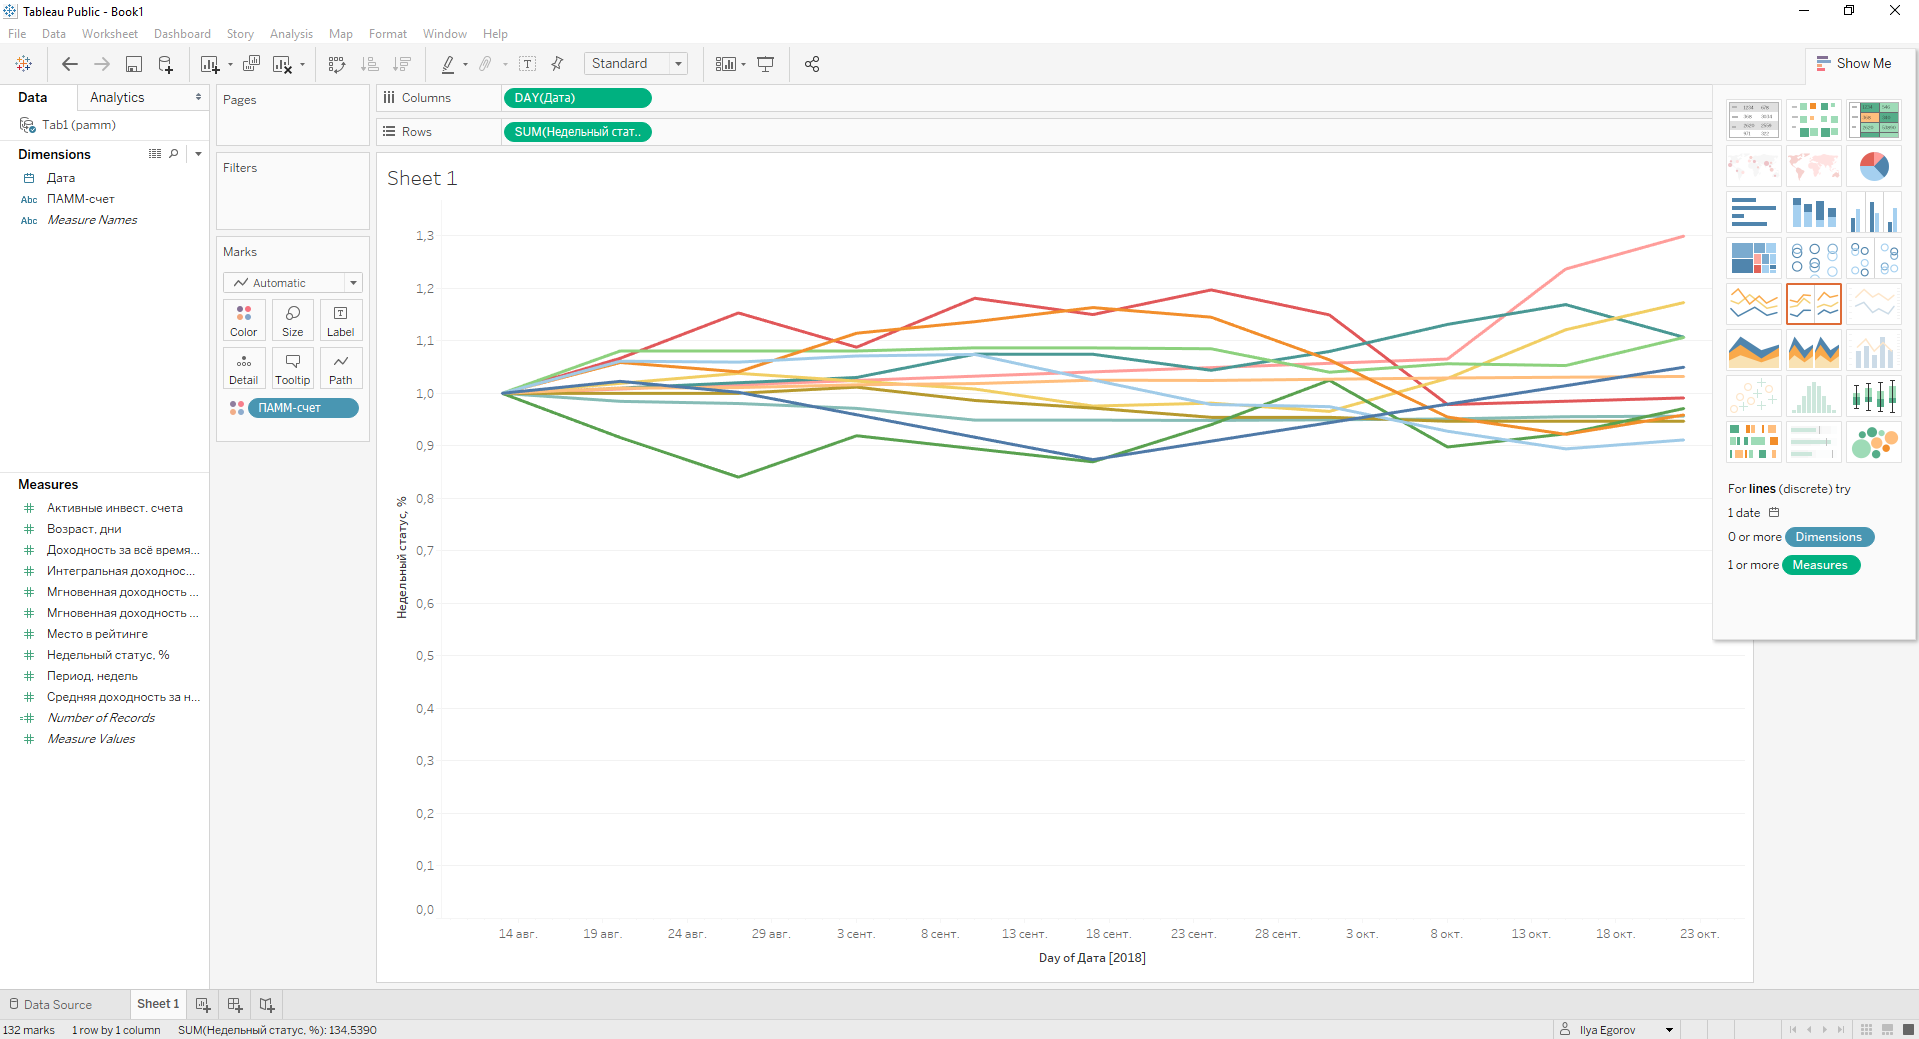
Task: Click the show sheet sorter status bar icon
Action: (1866, 1029)
